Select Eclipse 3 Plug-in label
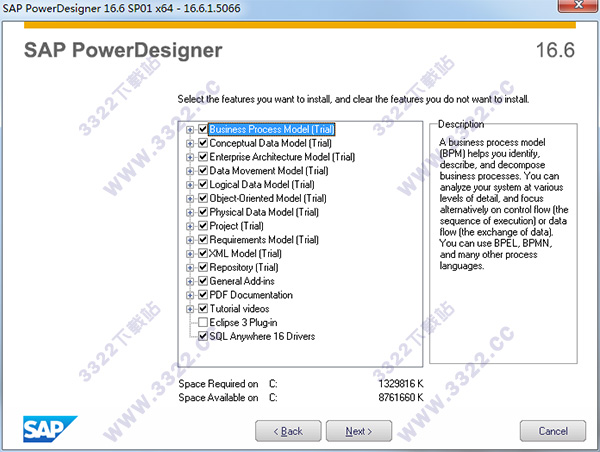Image resolution: width=600 pixels, height=452 pixels. [243, 322]
